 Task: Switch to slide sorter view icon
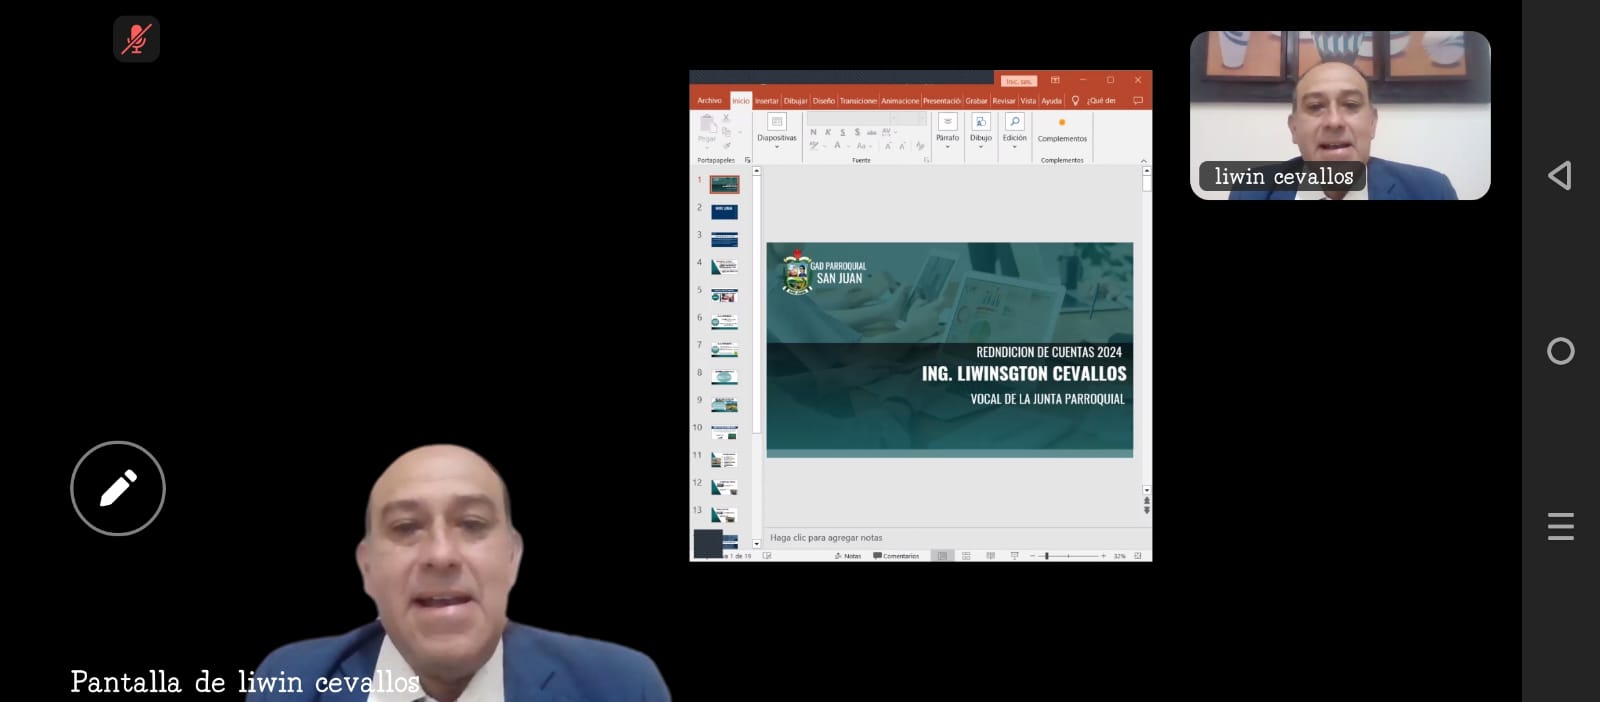(x=966, y=556)
